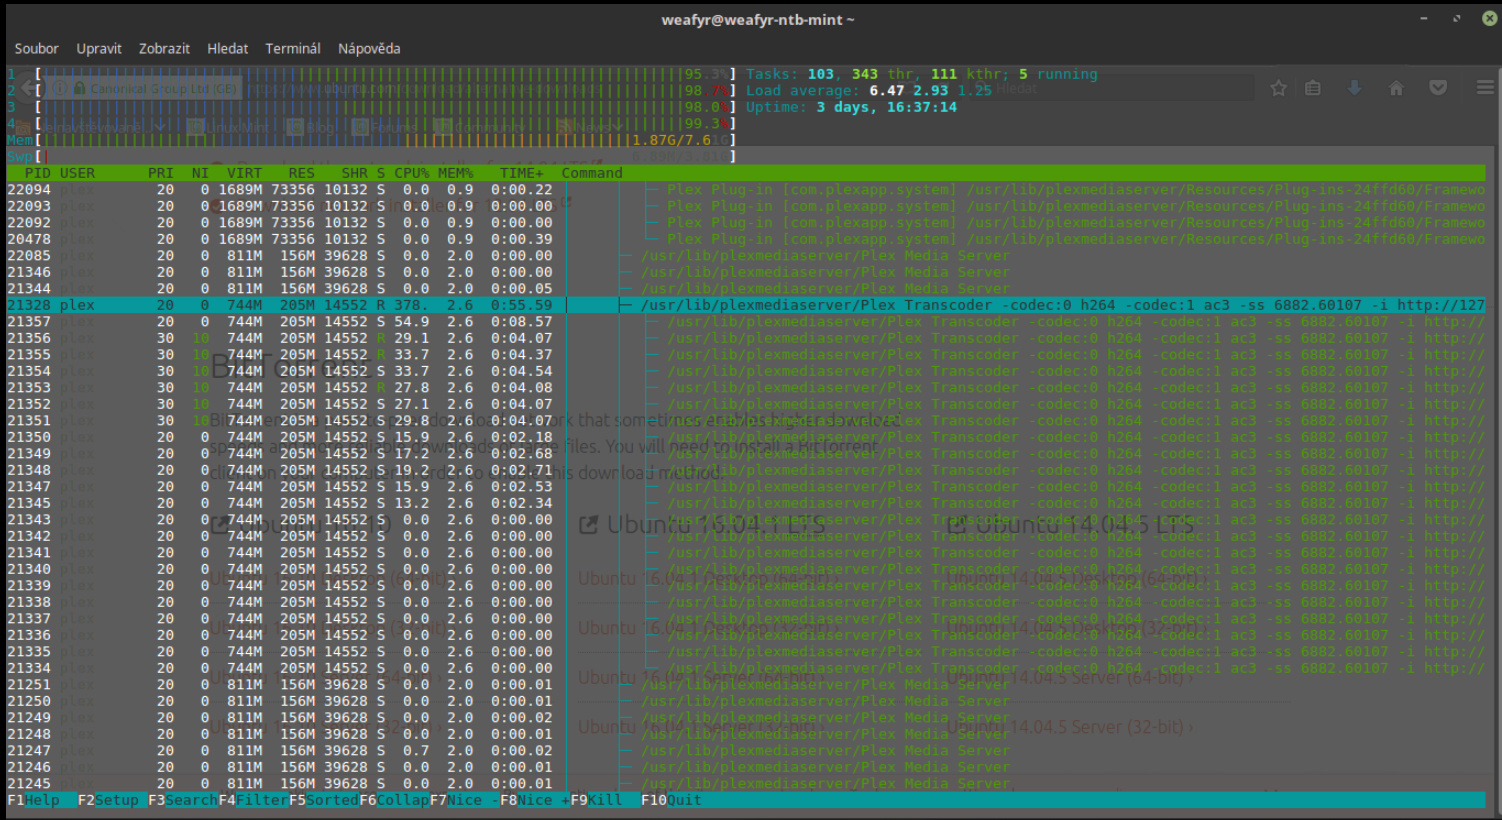Click the Tasks count line in htop header

pyautogui.click(x=921, y=74)
